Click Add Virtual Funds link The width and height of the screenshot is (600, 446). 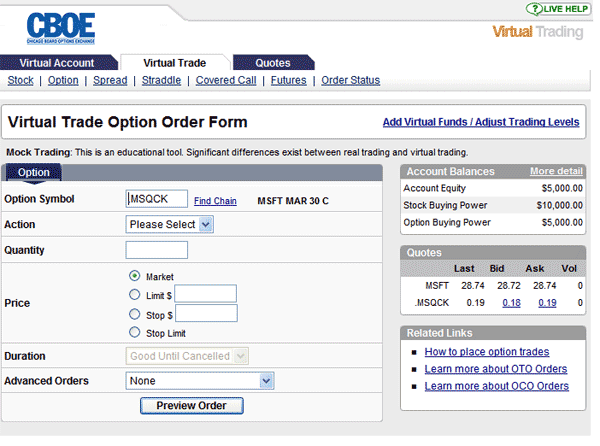coord(481,123)
